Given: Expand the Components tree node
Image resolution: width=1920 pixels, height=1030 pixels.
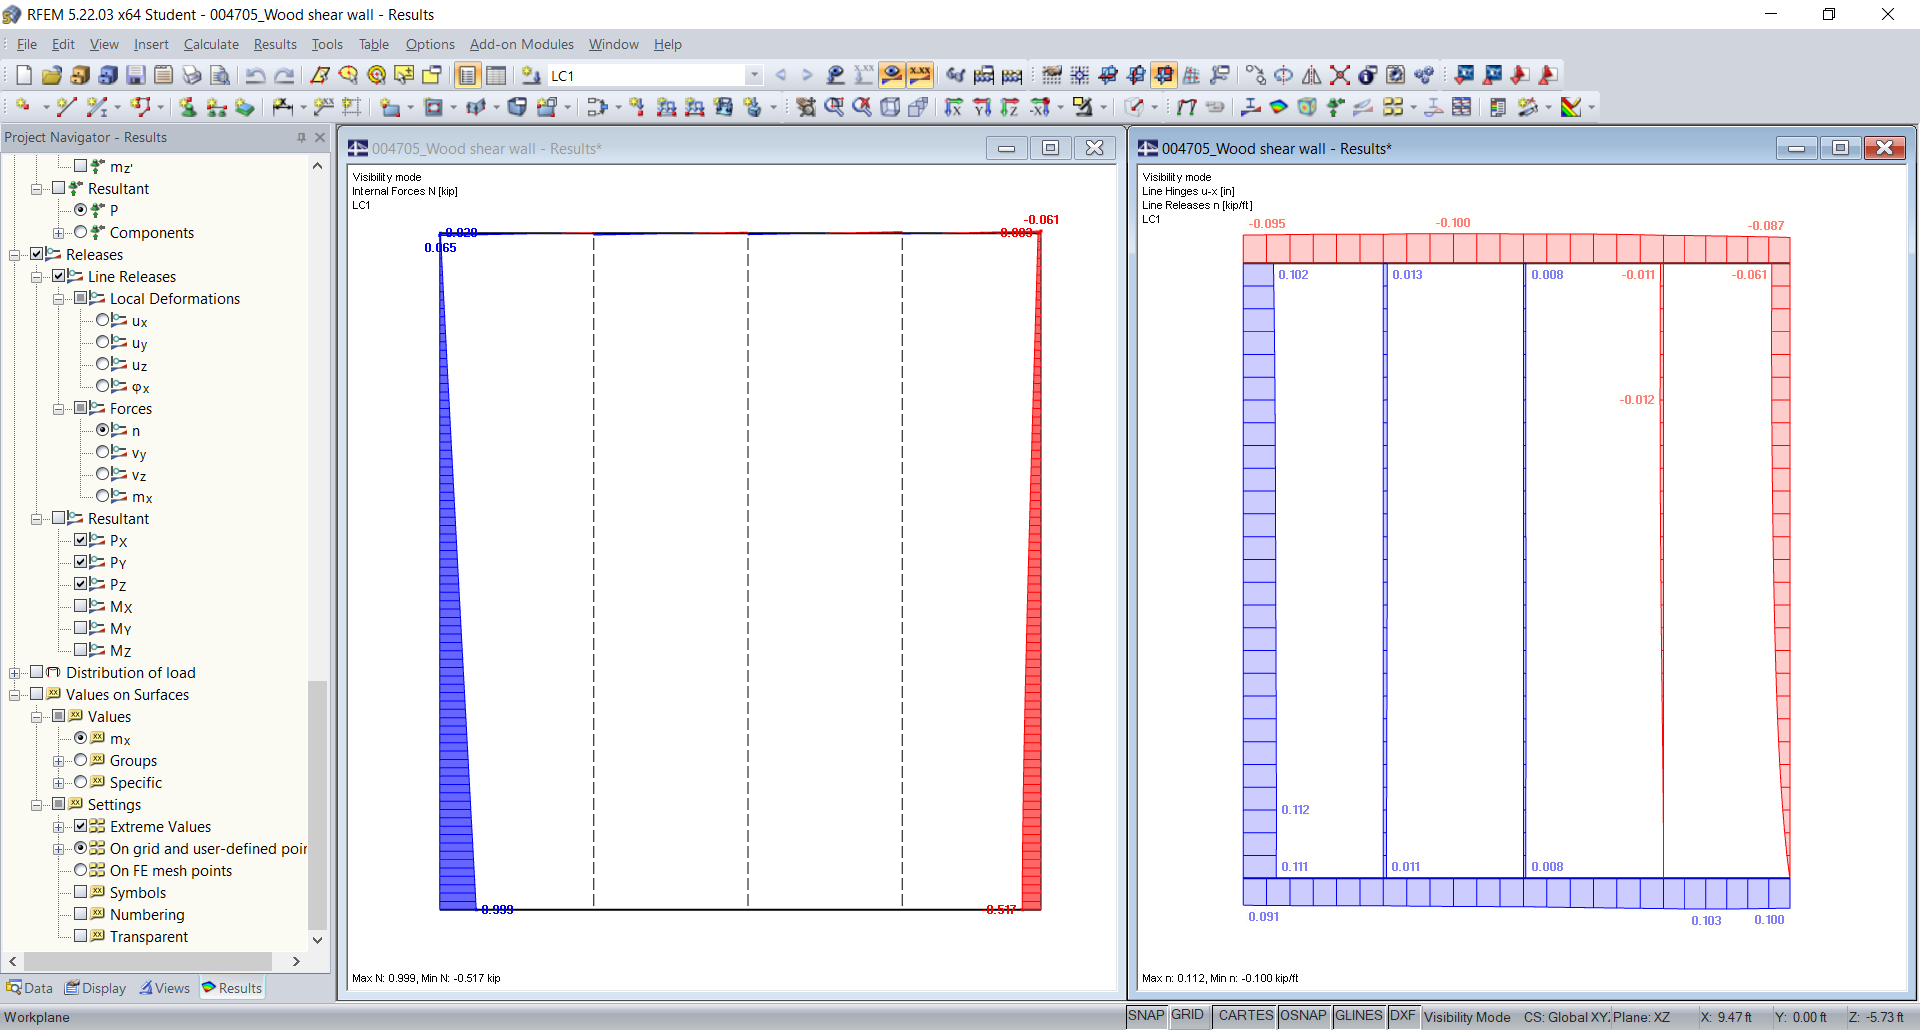Looking at the screenshot, I should tap(59, 232).
